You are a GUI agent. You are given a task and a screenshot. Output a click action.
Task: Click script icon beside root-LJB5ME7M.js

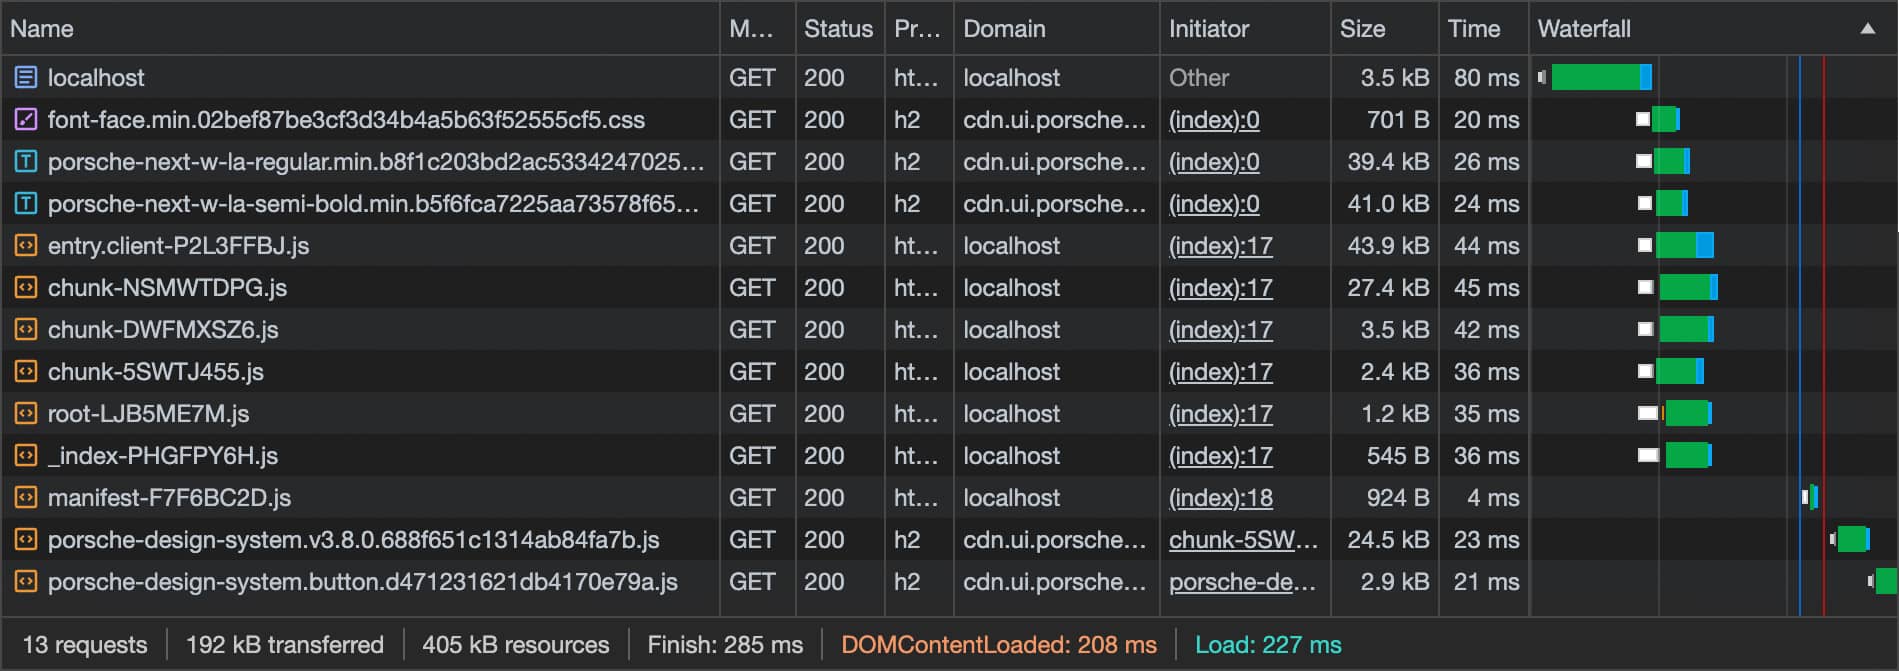pos(26,413)
